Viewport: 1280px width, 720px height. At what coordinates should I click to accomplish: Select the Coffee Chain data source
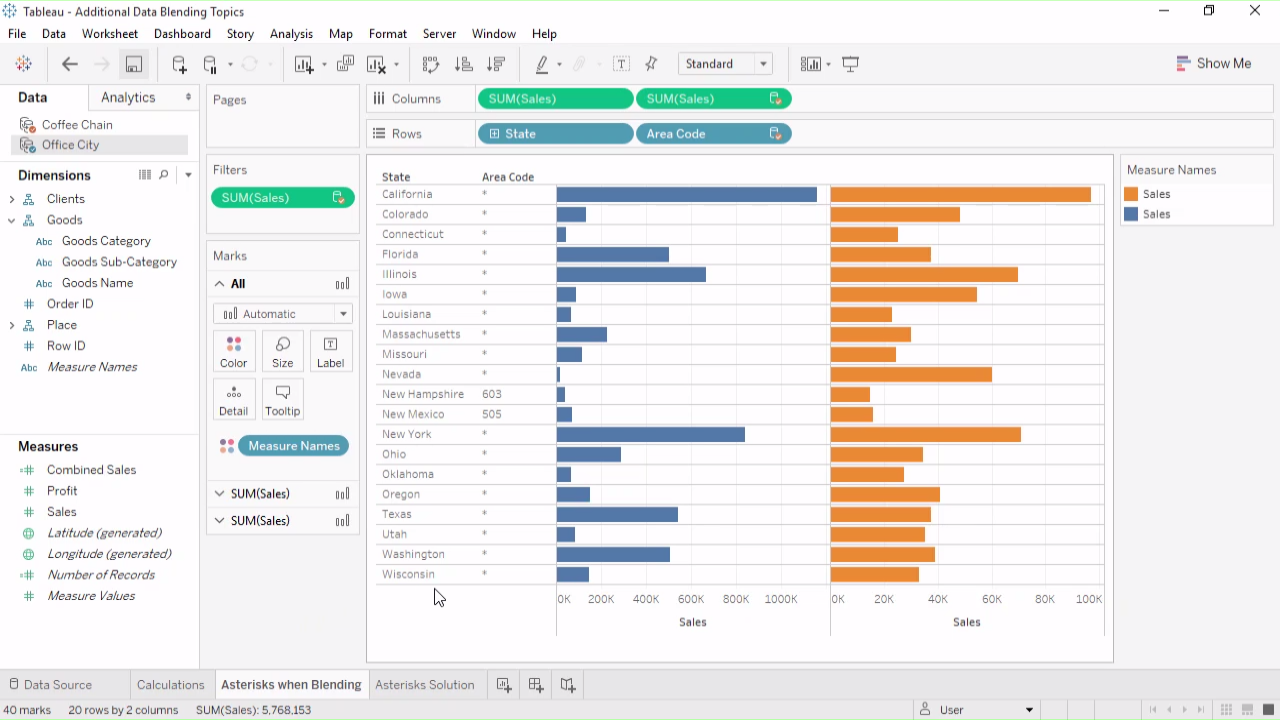tap(77, 125)
